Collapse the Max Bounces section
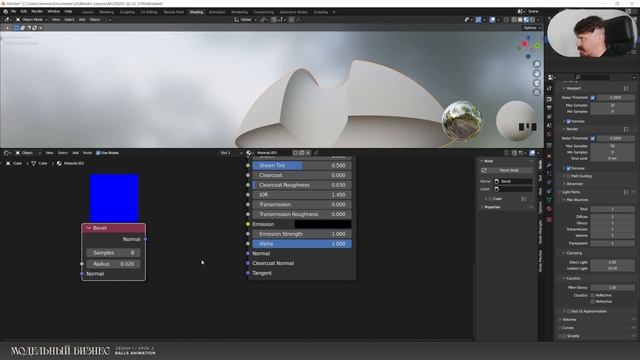 click(x=576, y=200)
